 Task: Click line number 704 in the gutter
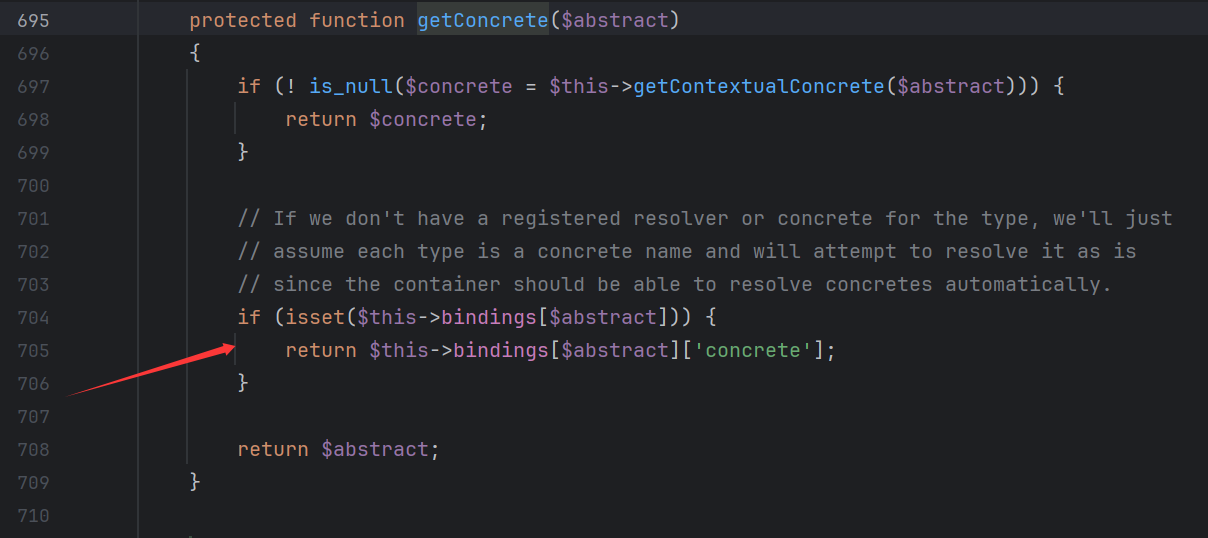click(x=33, y=318)
